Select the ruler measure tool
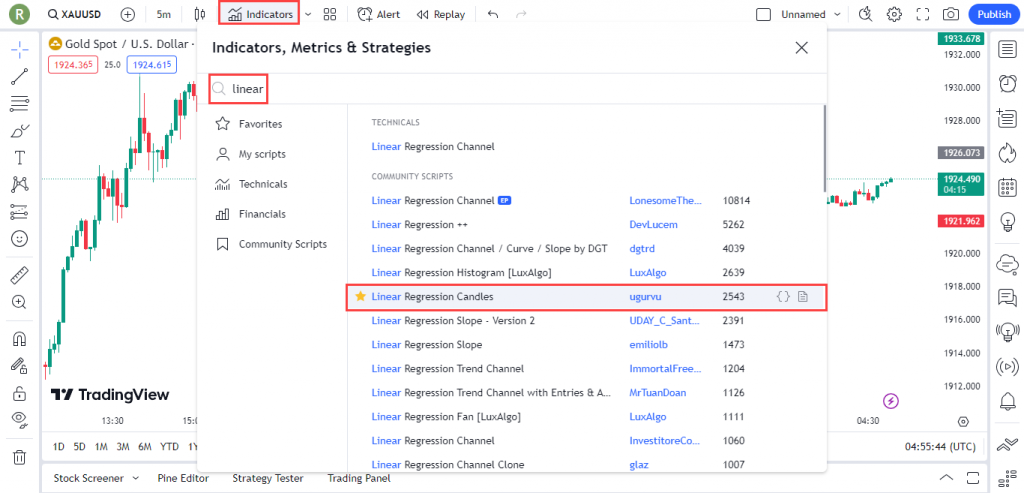Image resolution: width=1024 pixels, height=493 pixels. click(20, 275)
